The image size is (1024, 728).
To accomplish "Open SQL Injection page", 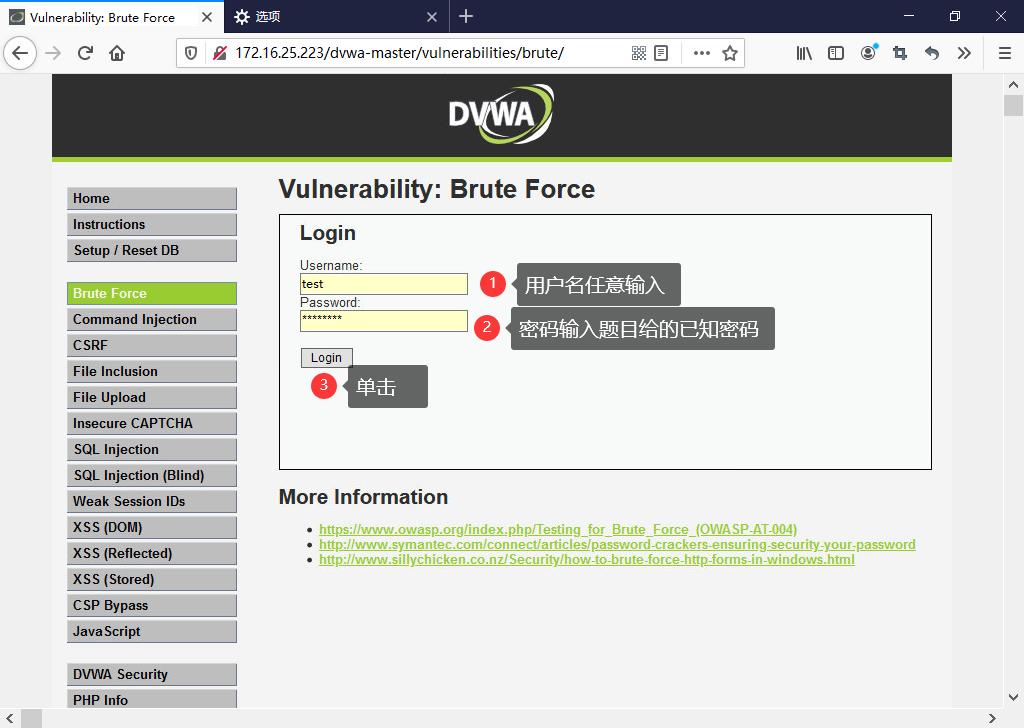I will tap(152, 450).
